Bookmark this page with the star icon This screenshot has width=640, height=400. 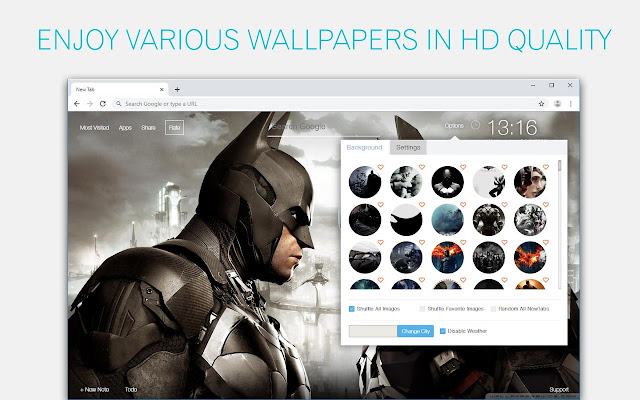(x=541, y=104)
